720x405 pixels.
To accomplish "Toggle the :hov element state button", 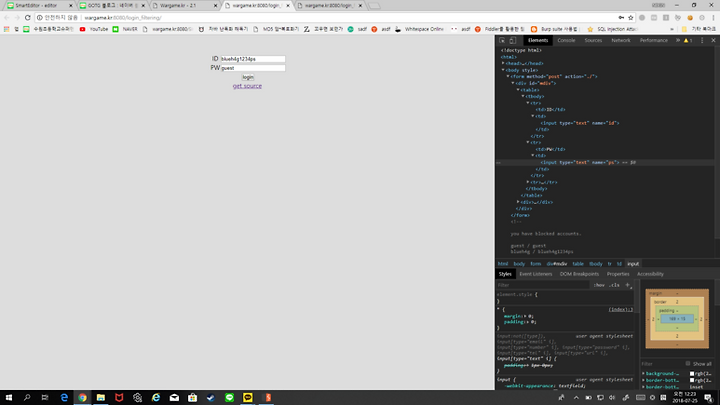I will (x=599, y=285).
